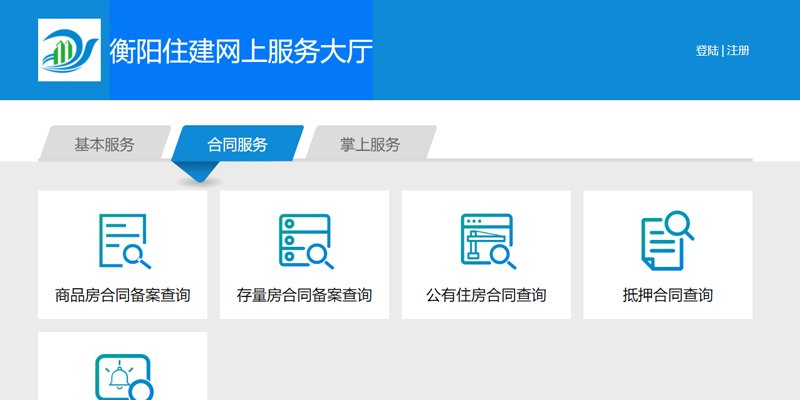
Task: Open the 登陆 login link
Action: 707,51
